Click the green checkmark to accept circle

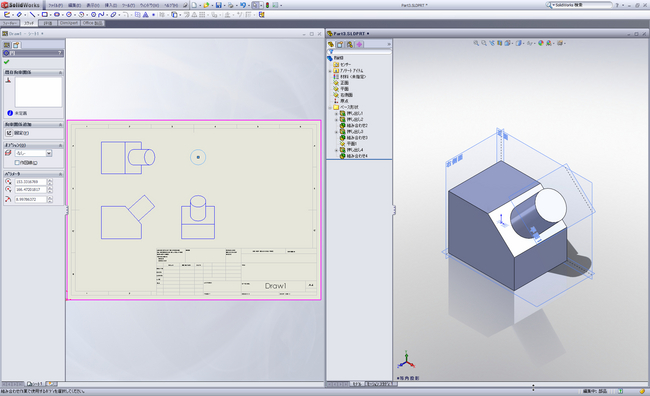(x=6, y=62)
